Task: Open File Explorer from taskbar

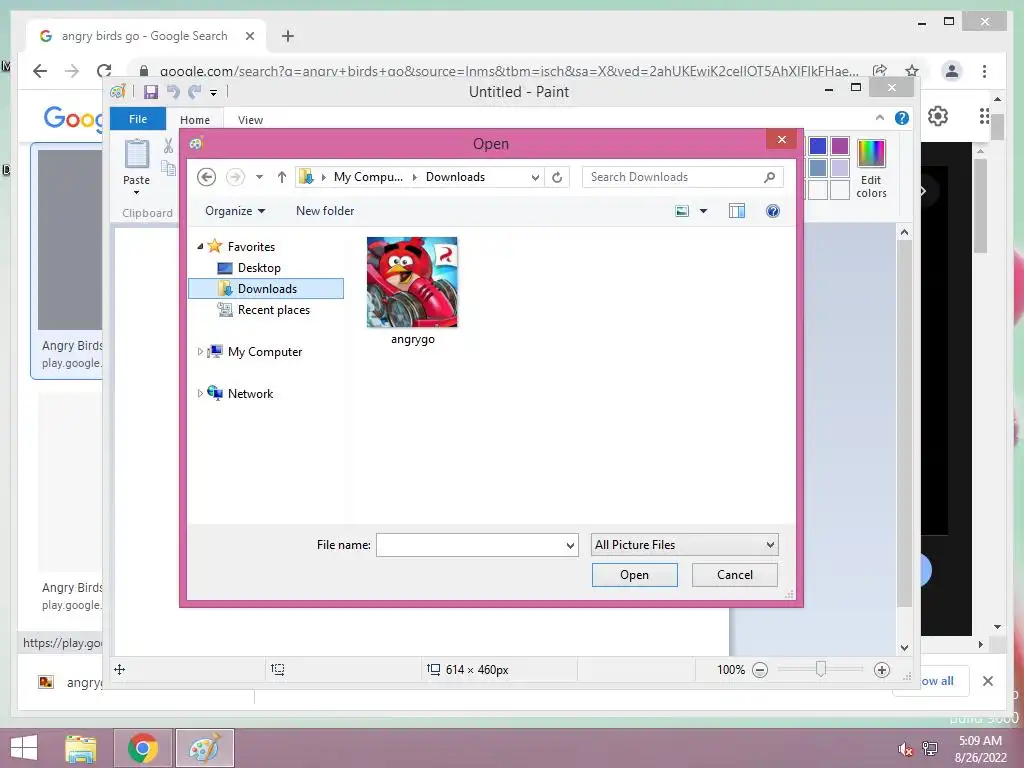Action: point(81,748)
